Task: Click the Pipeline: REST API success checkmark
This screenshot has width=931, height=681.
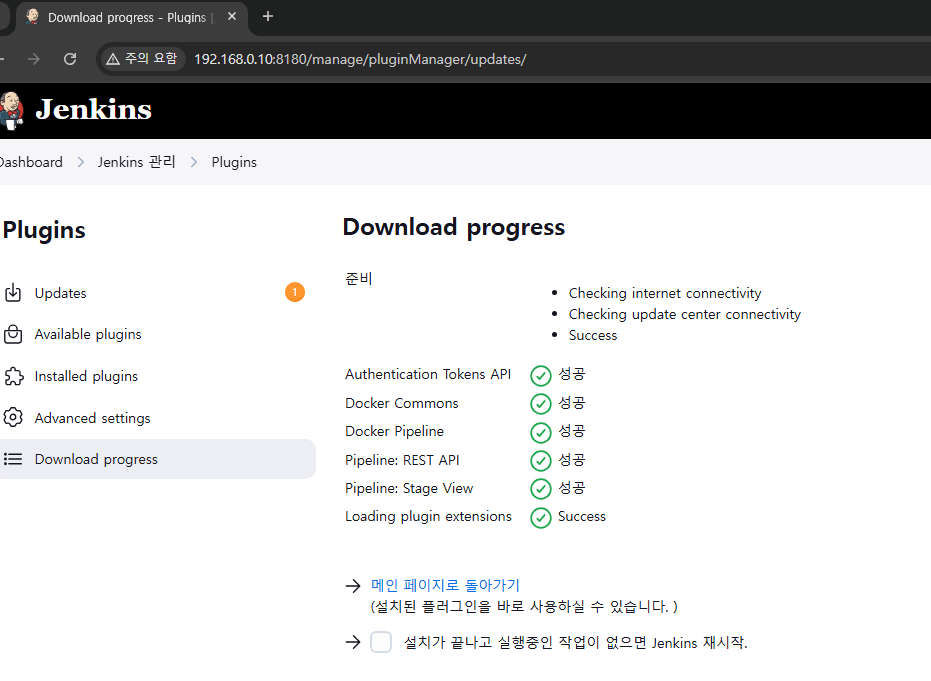Action: (540, 461)
